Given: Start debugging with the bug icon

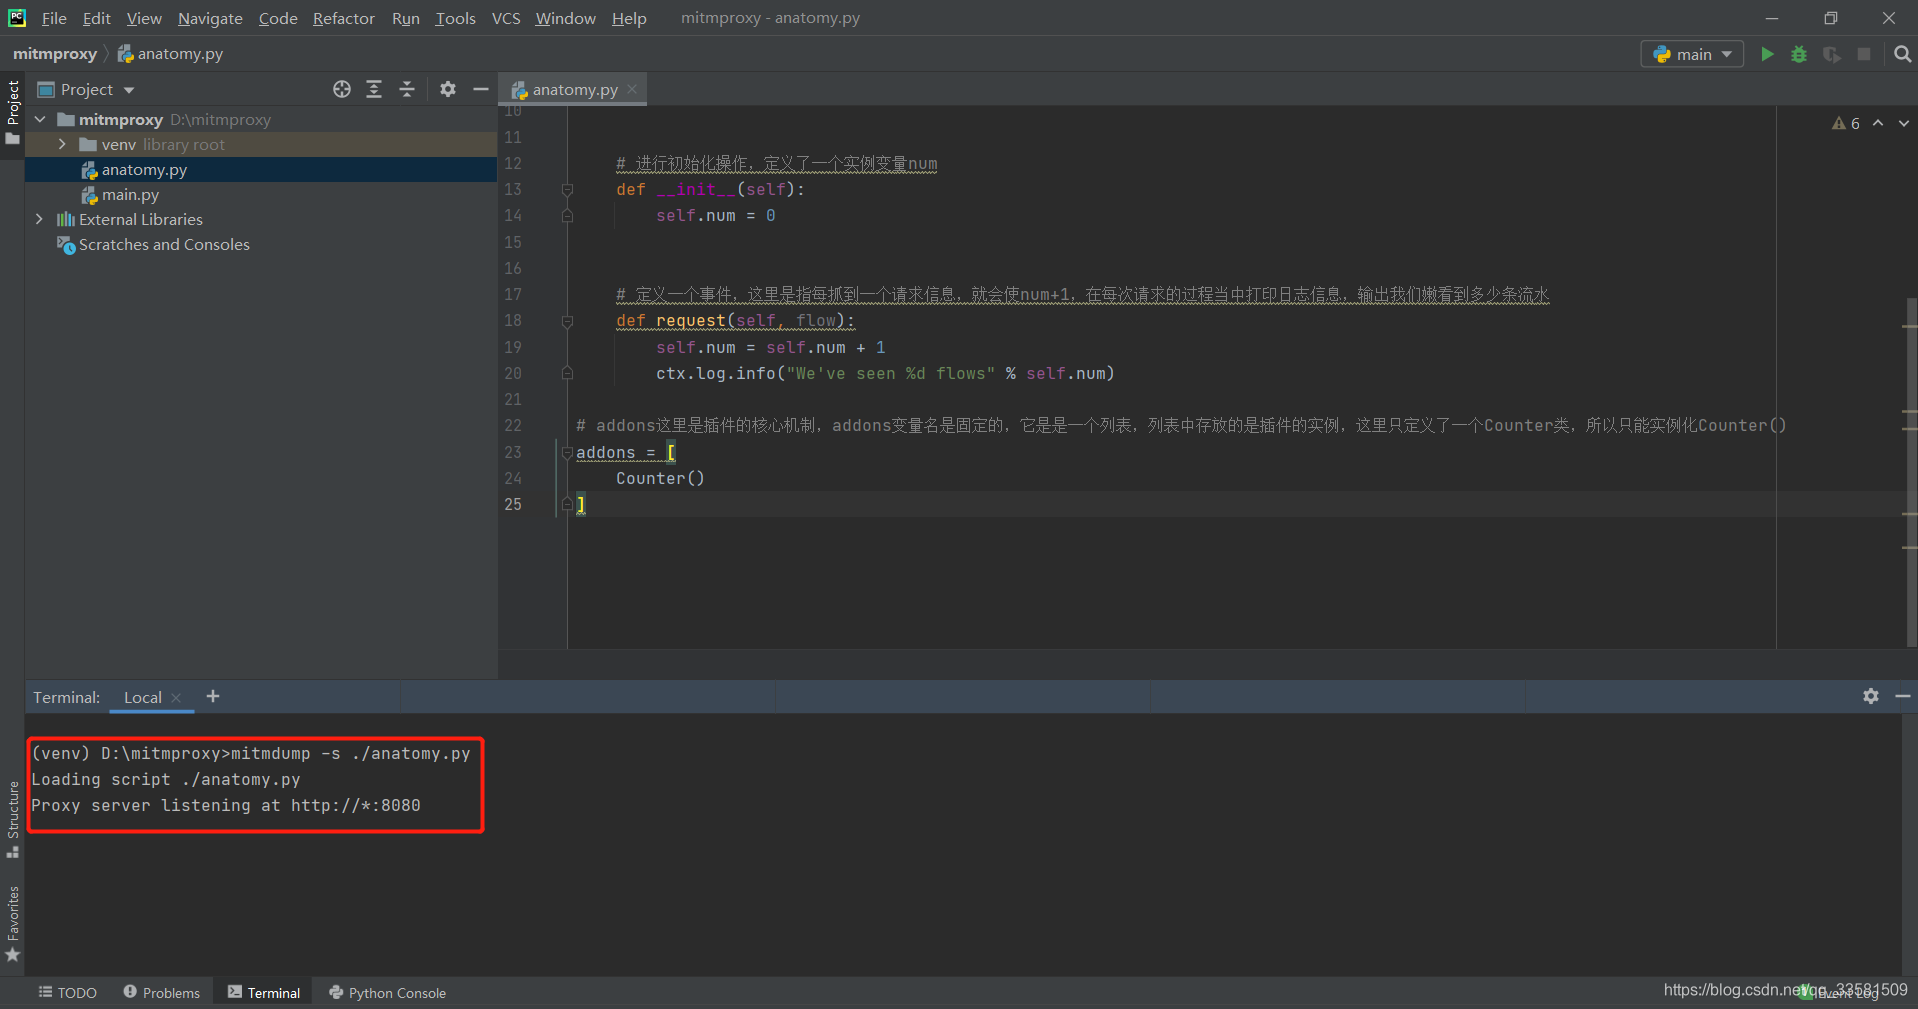Looking at the screenshot, I should 1799,54.
